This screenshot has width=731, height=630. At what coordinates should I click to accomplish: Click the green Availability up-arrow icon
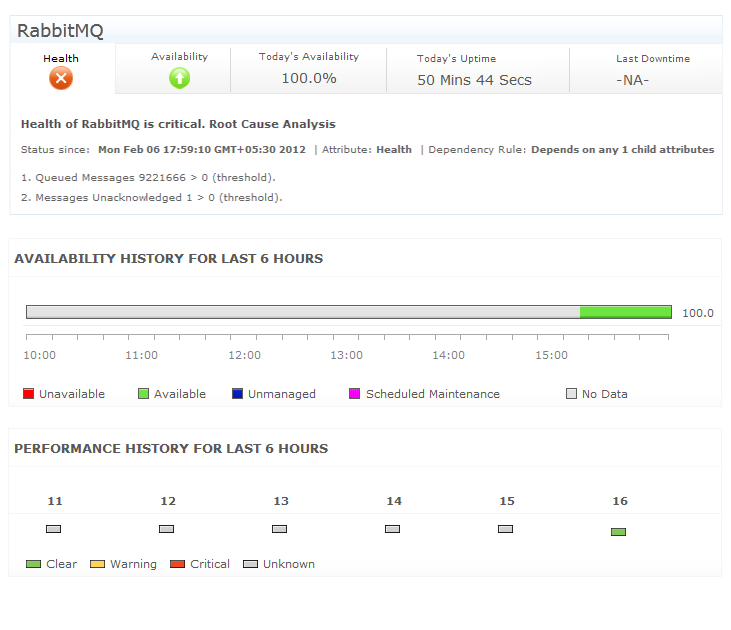tap(179, 77)
